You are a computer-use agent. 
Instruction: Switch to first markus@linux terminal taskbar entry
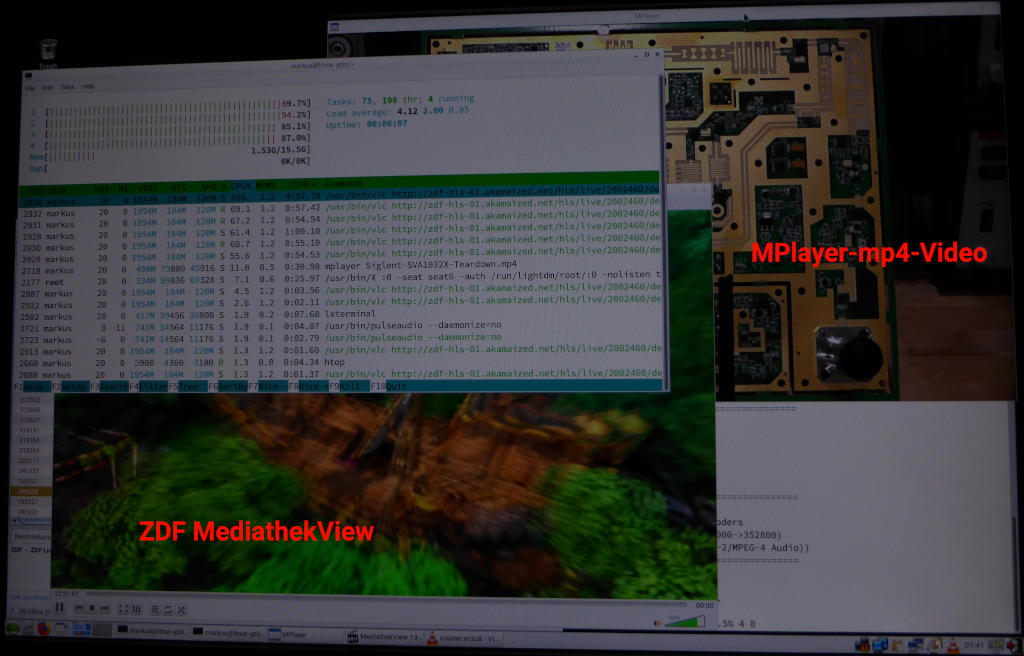152,631
